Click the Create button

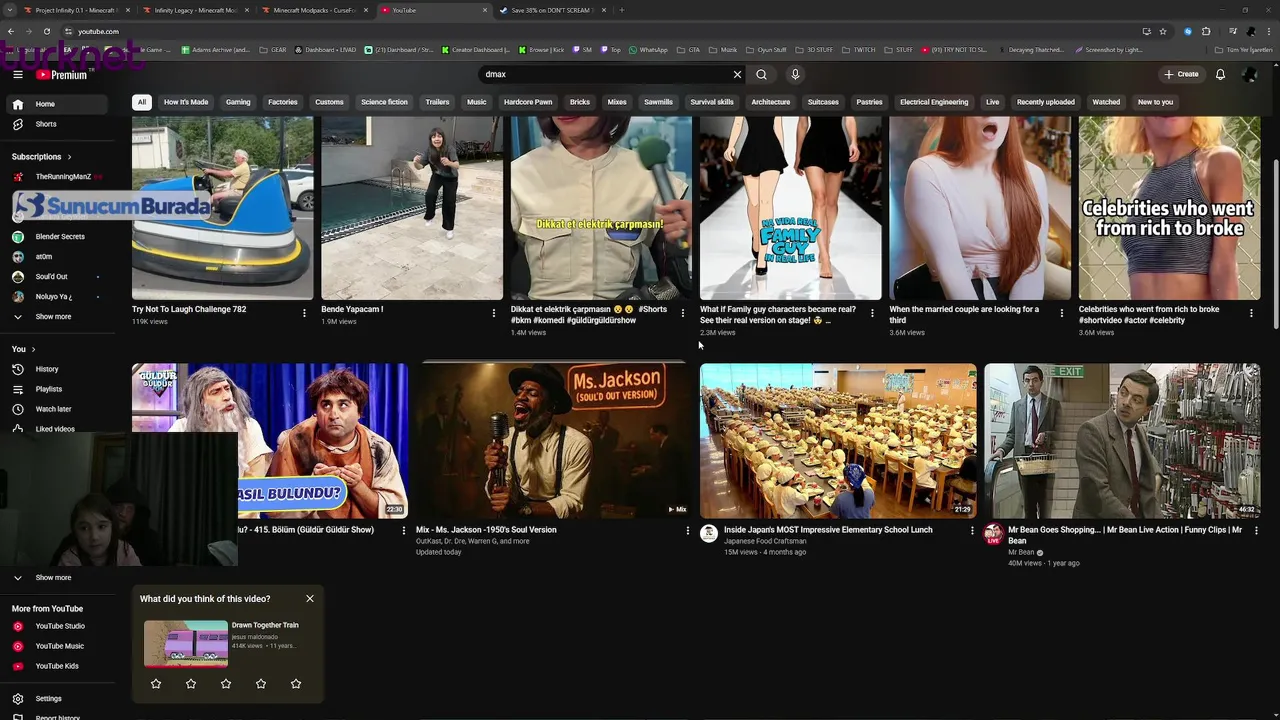[x=1181, y=74]
